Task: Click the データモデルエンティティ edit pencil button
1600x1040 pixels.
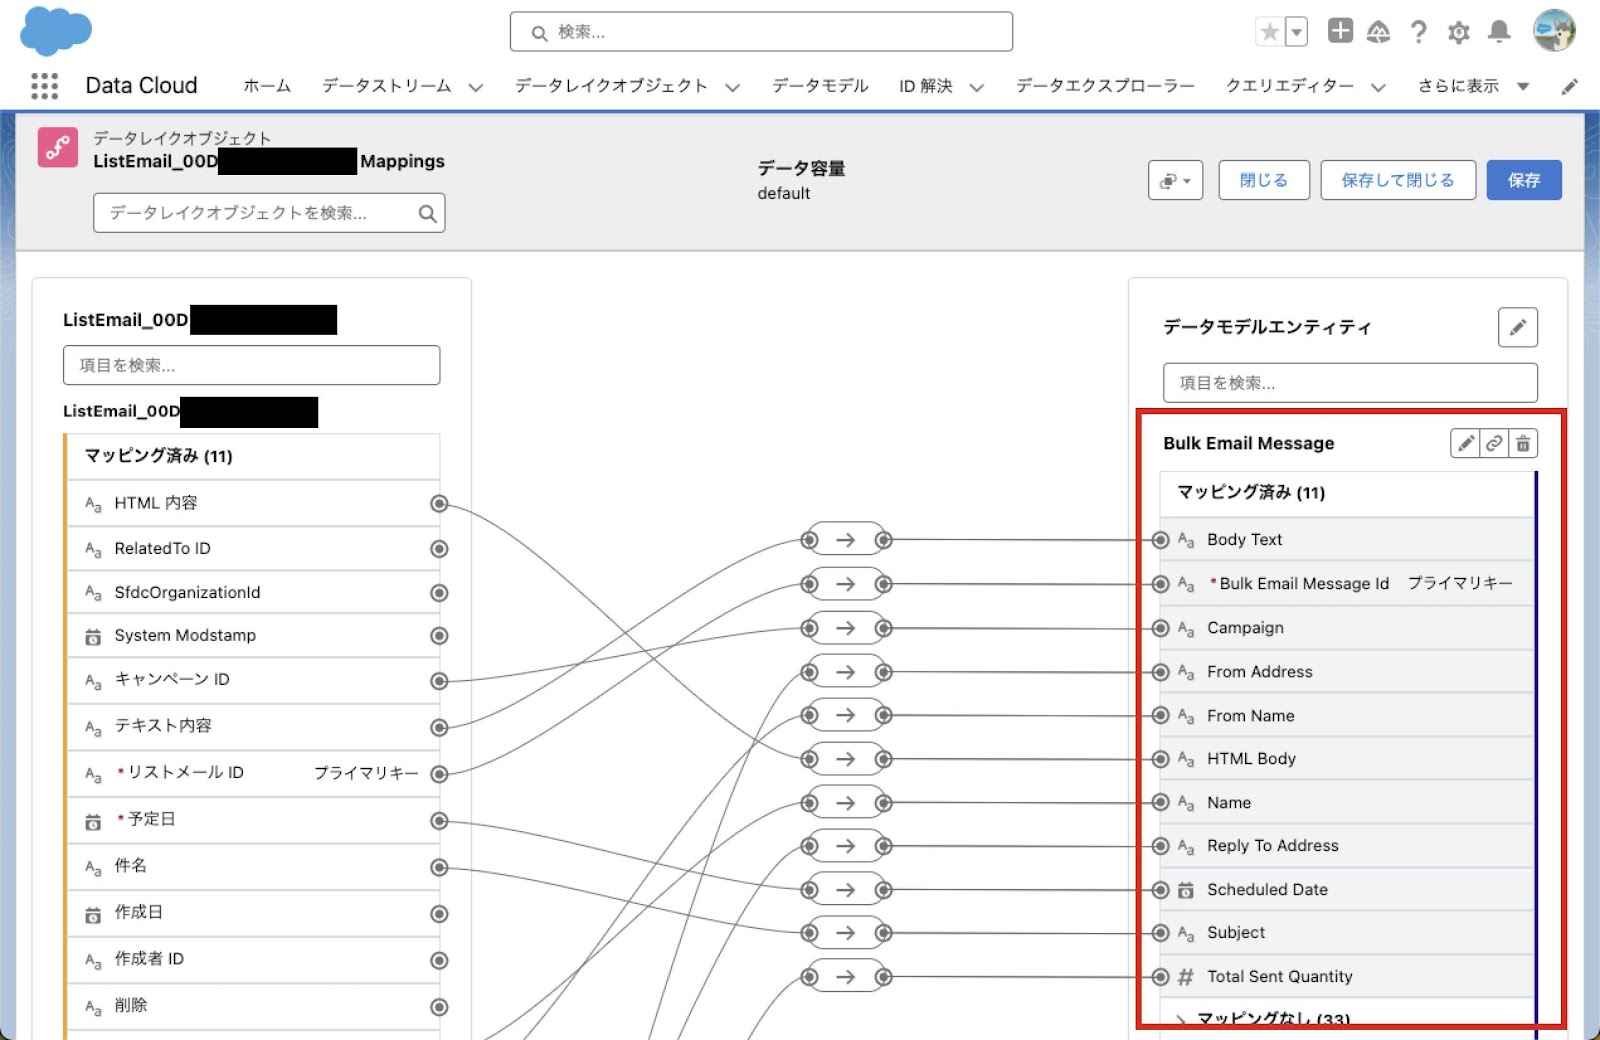Action: pos(1517,327)
